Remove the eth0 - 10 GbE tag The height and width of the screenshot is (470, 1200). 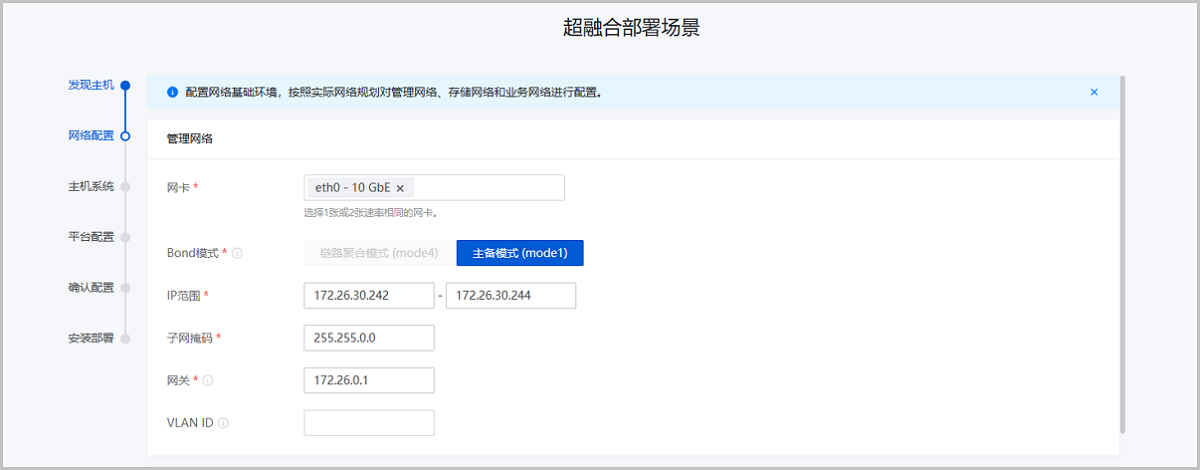coord(400,188)
